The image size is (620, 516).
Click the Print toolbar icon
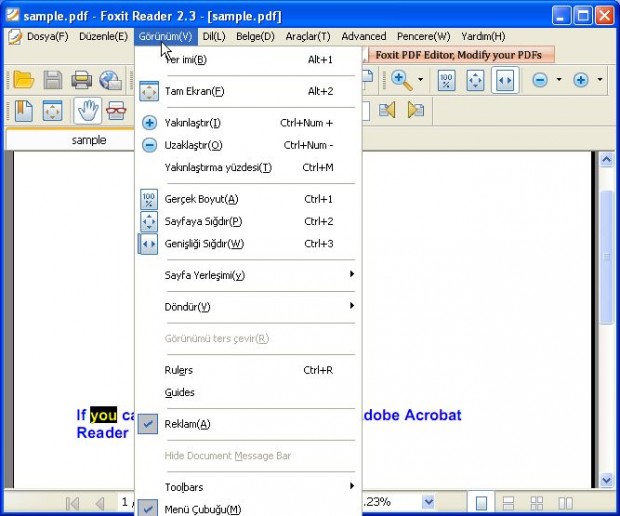(x=81, y=80)
